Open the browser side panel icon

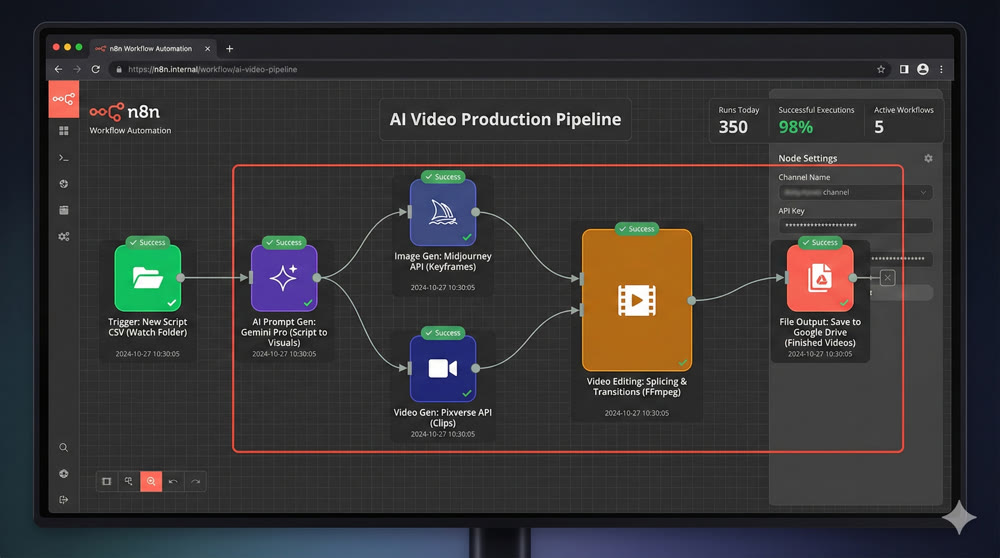[x=904, y=69]
